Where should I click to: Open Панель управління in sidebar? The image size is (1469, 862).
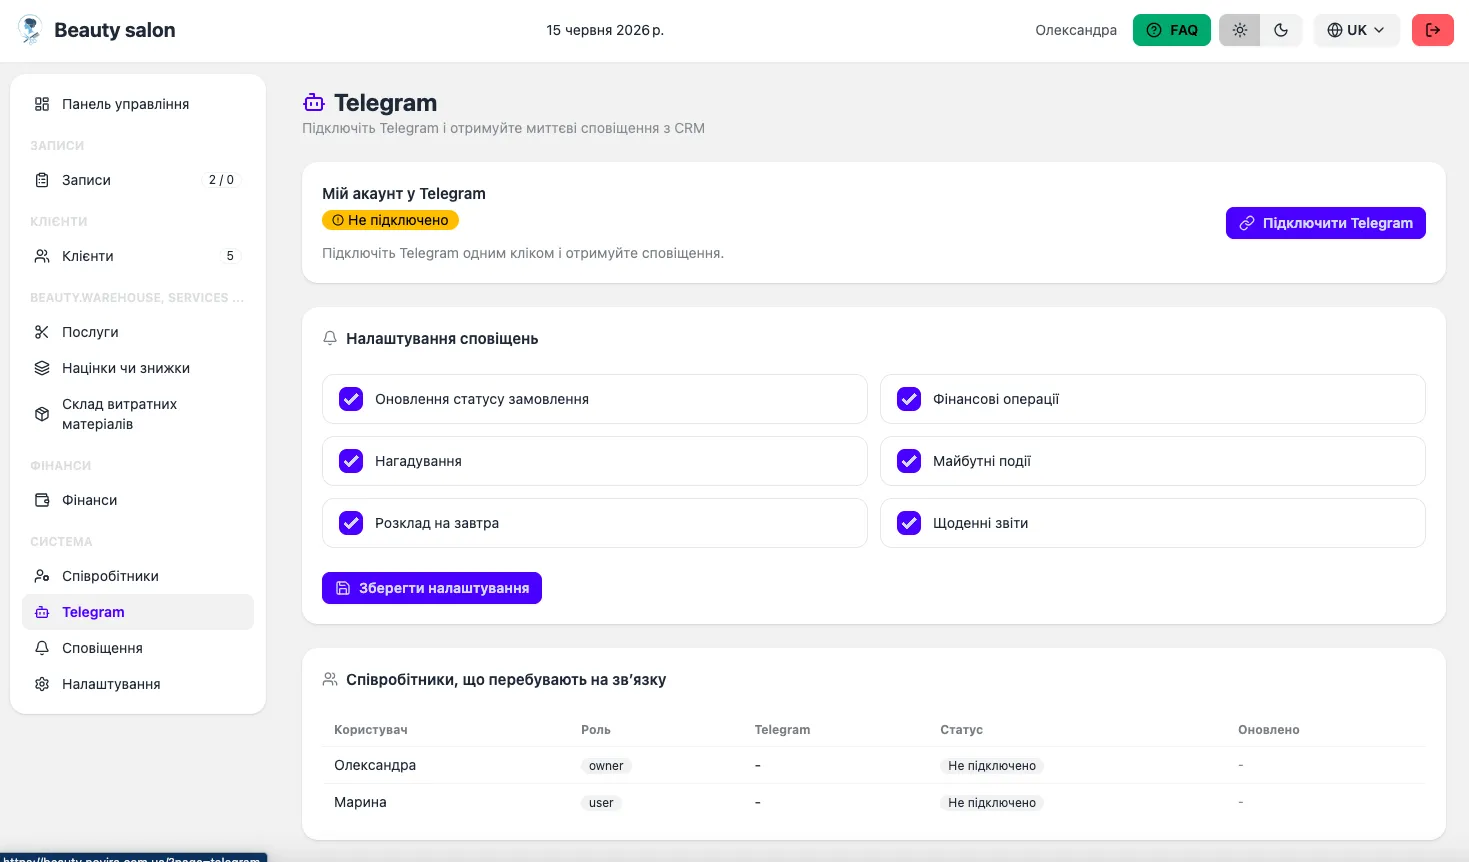(138, 104)
